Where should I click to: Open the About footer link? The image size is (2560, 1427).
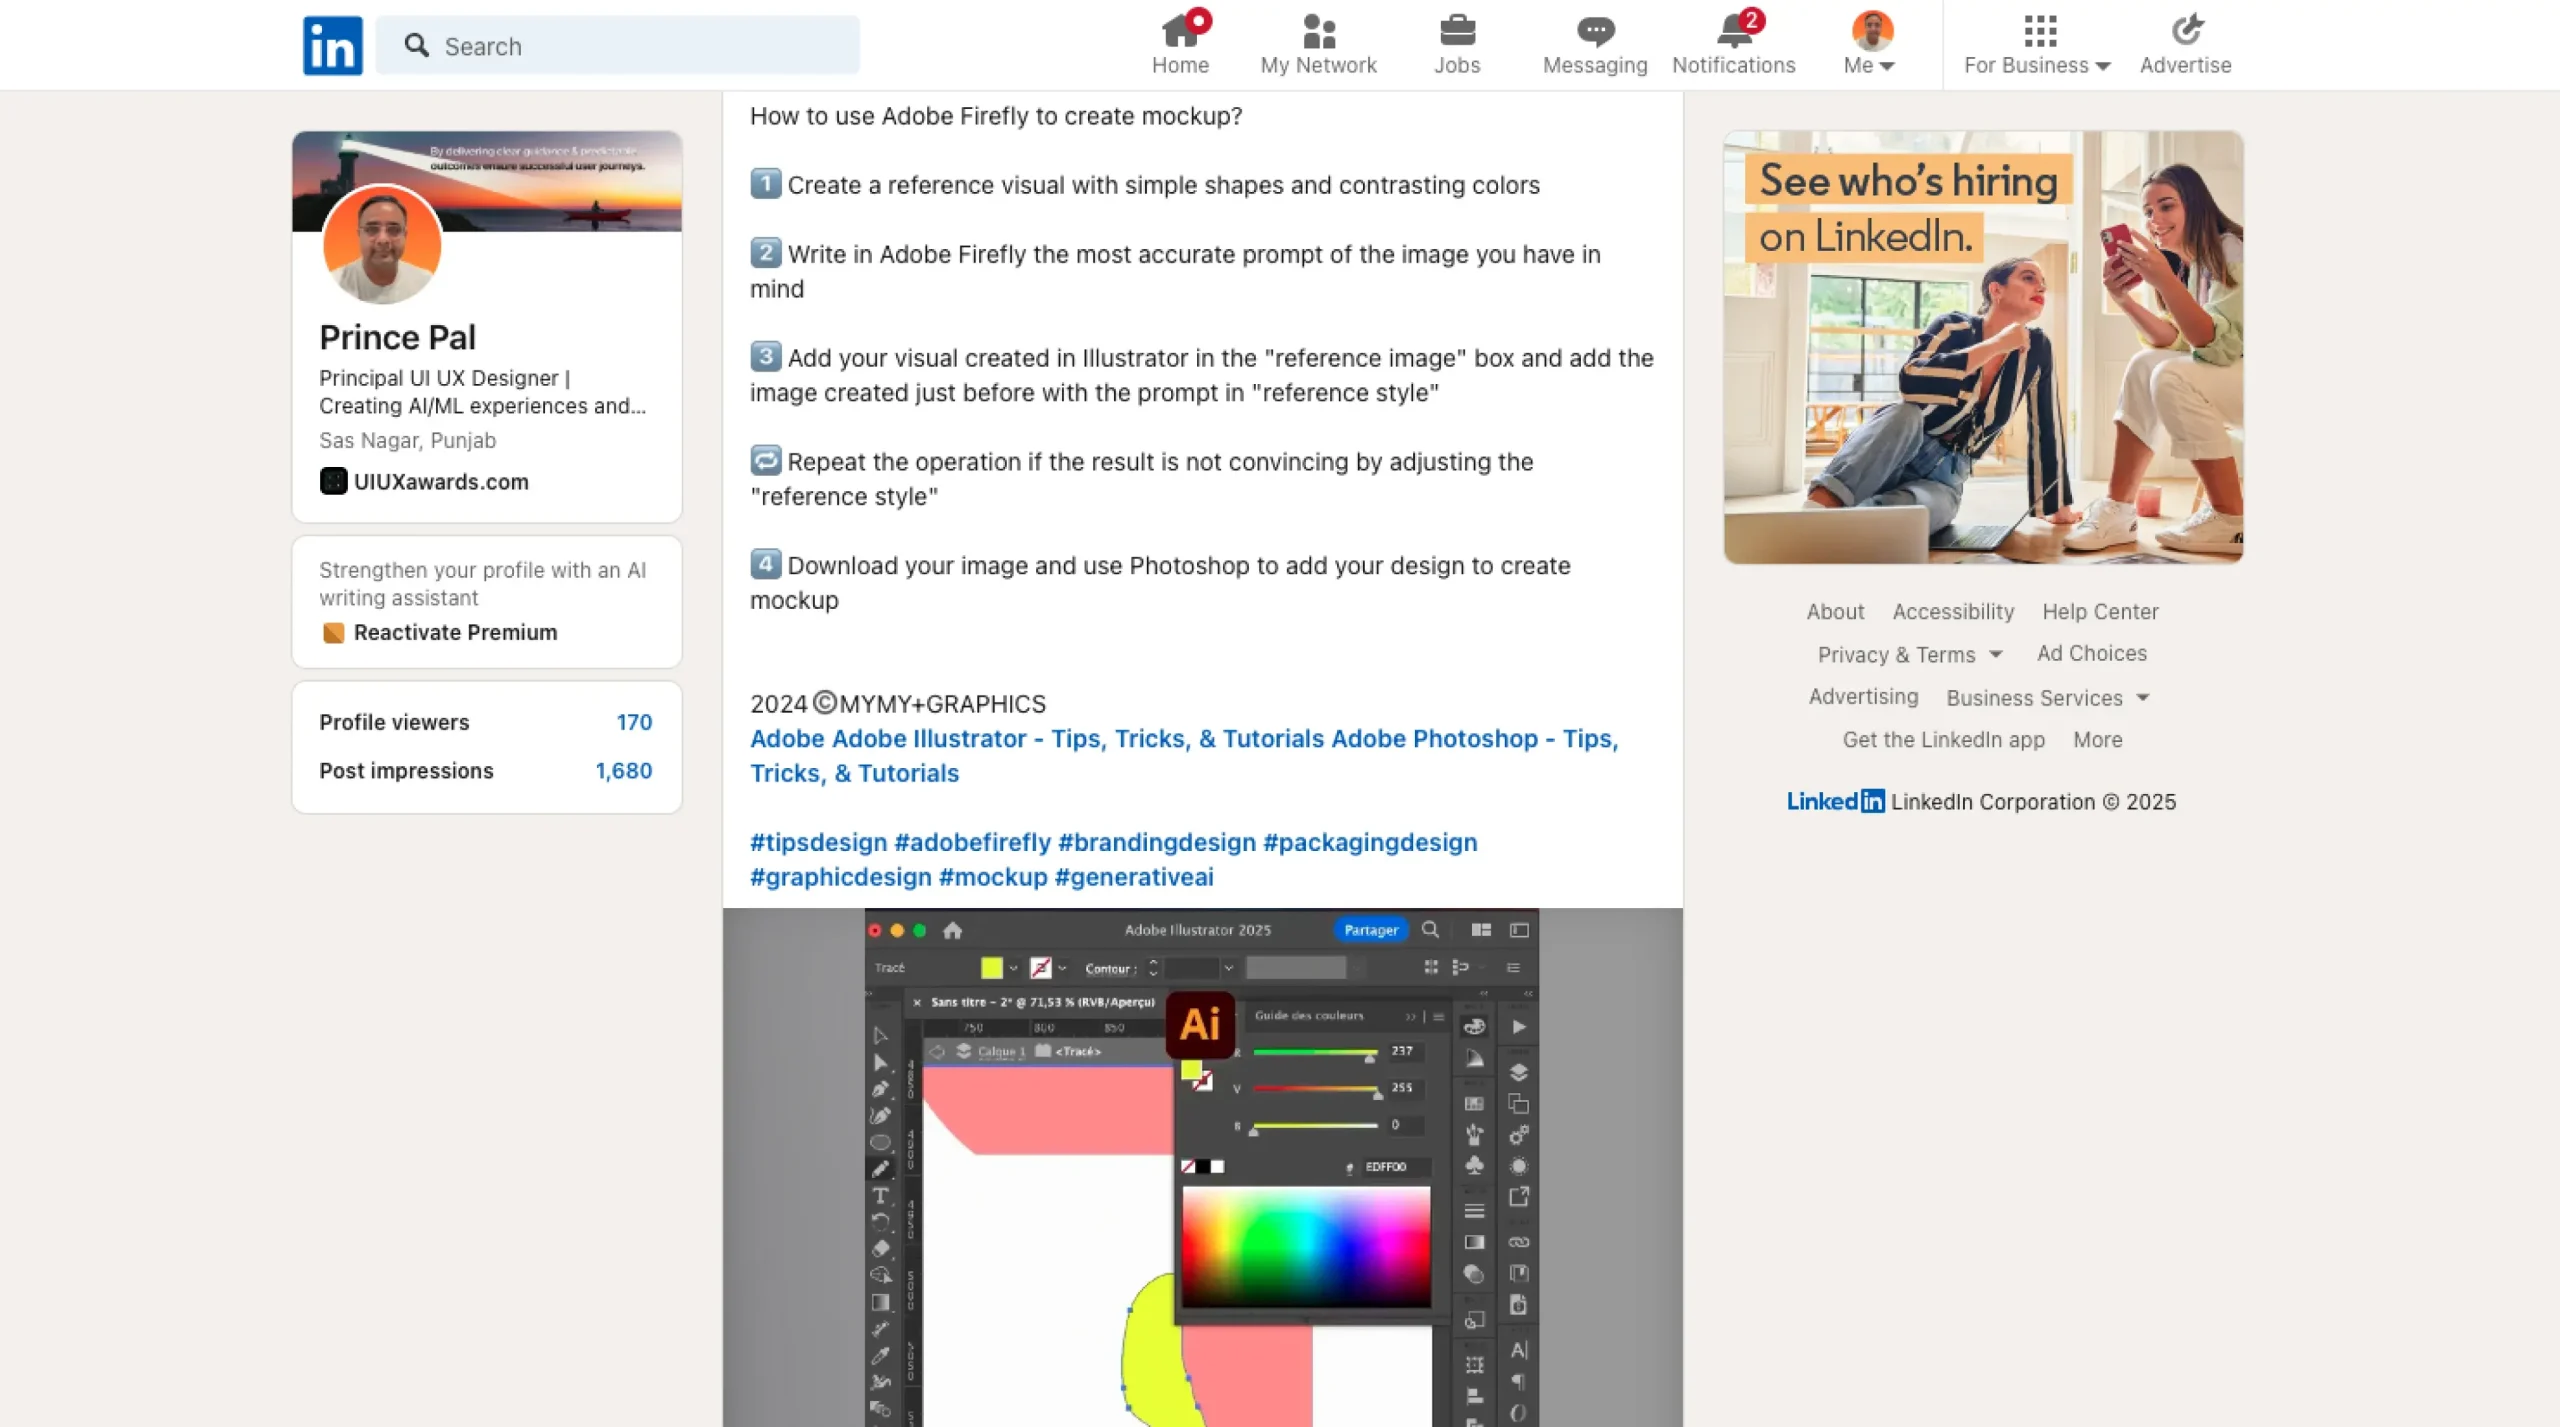(x=1835, y=611)
